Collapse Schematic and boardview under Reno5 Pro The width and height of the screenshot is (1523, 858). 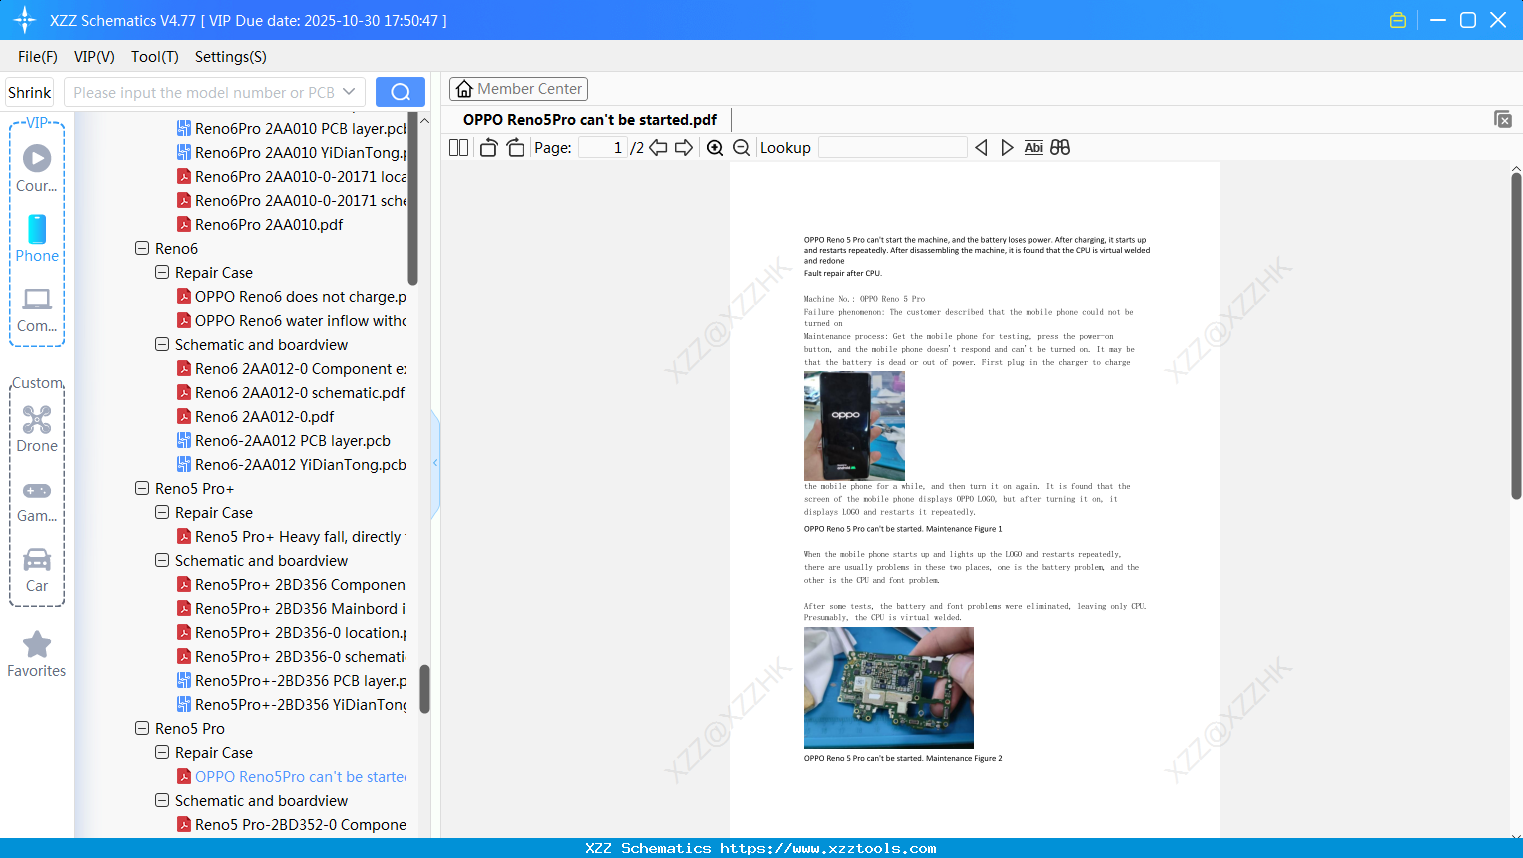coord(162,800)
